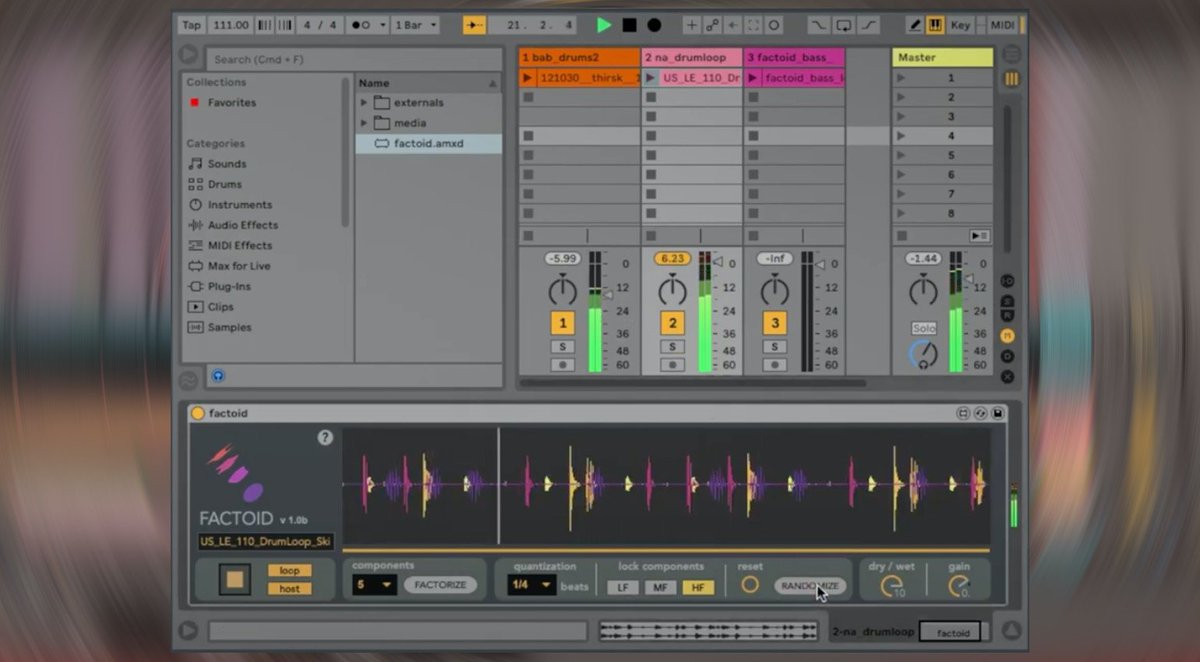Select the Drums category

(224, 184)
